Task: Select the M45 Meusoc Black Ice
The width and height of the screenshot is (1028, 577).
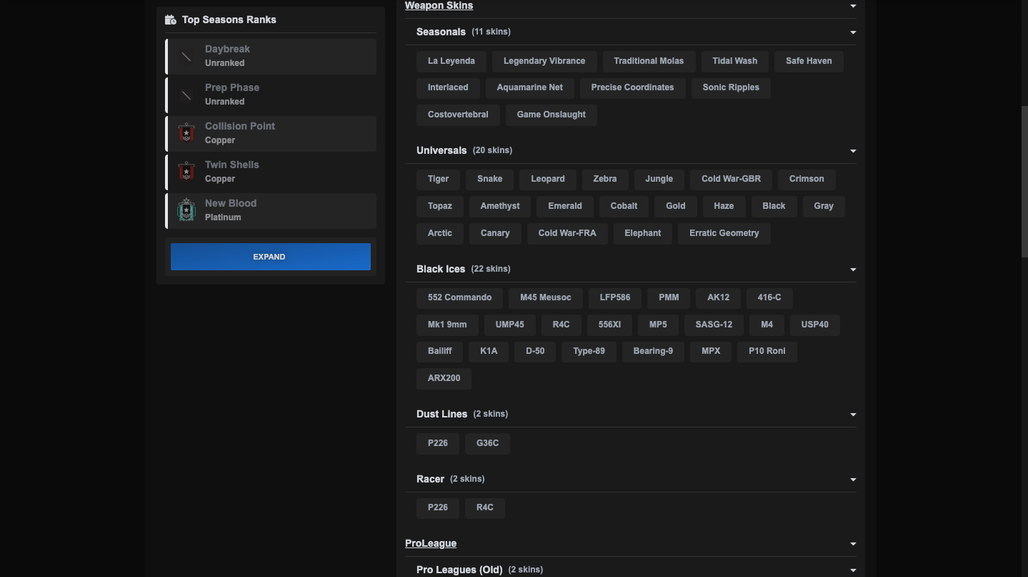Action: [545, 298]
